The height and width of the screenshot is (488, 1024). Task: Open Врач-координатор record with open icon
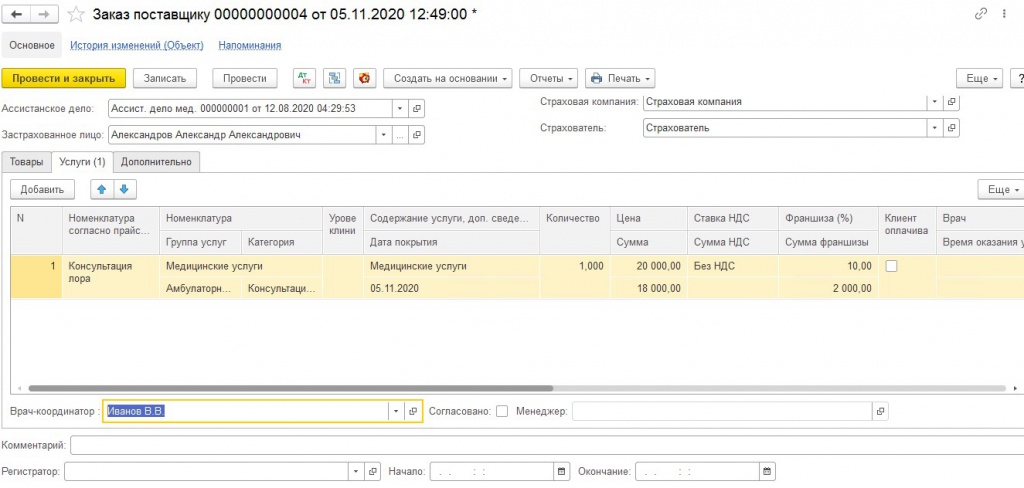click(413, 412)
